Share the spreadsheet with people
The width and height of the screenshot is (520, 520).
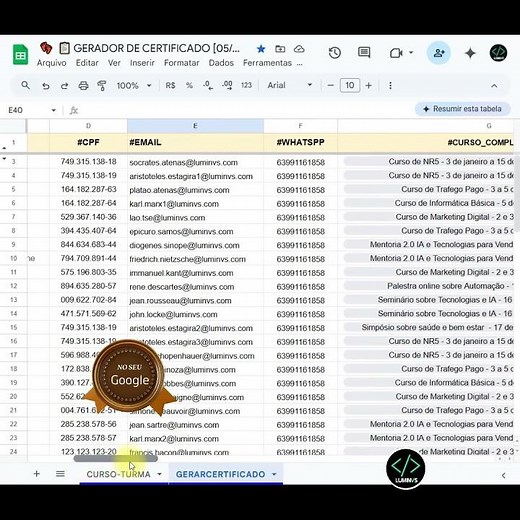[x=439, y=53]
